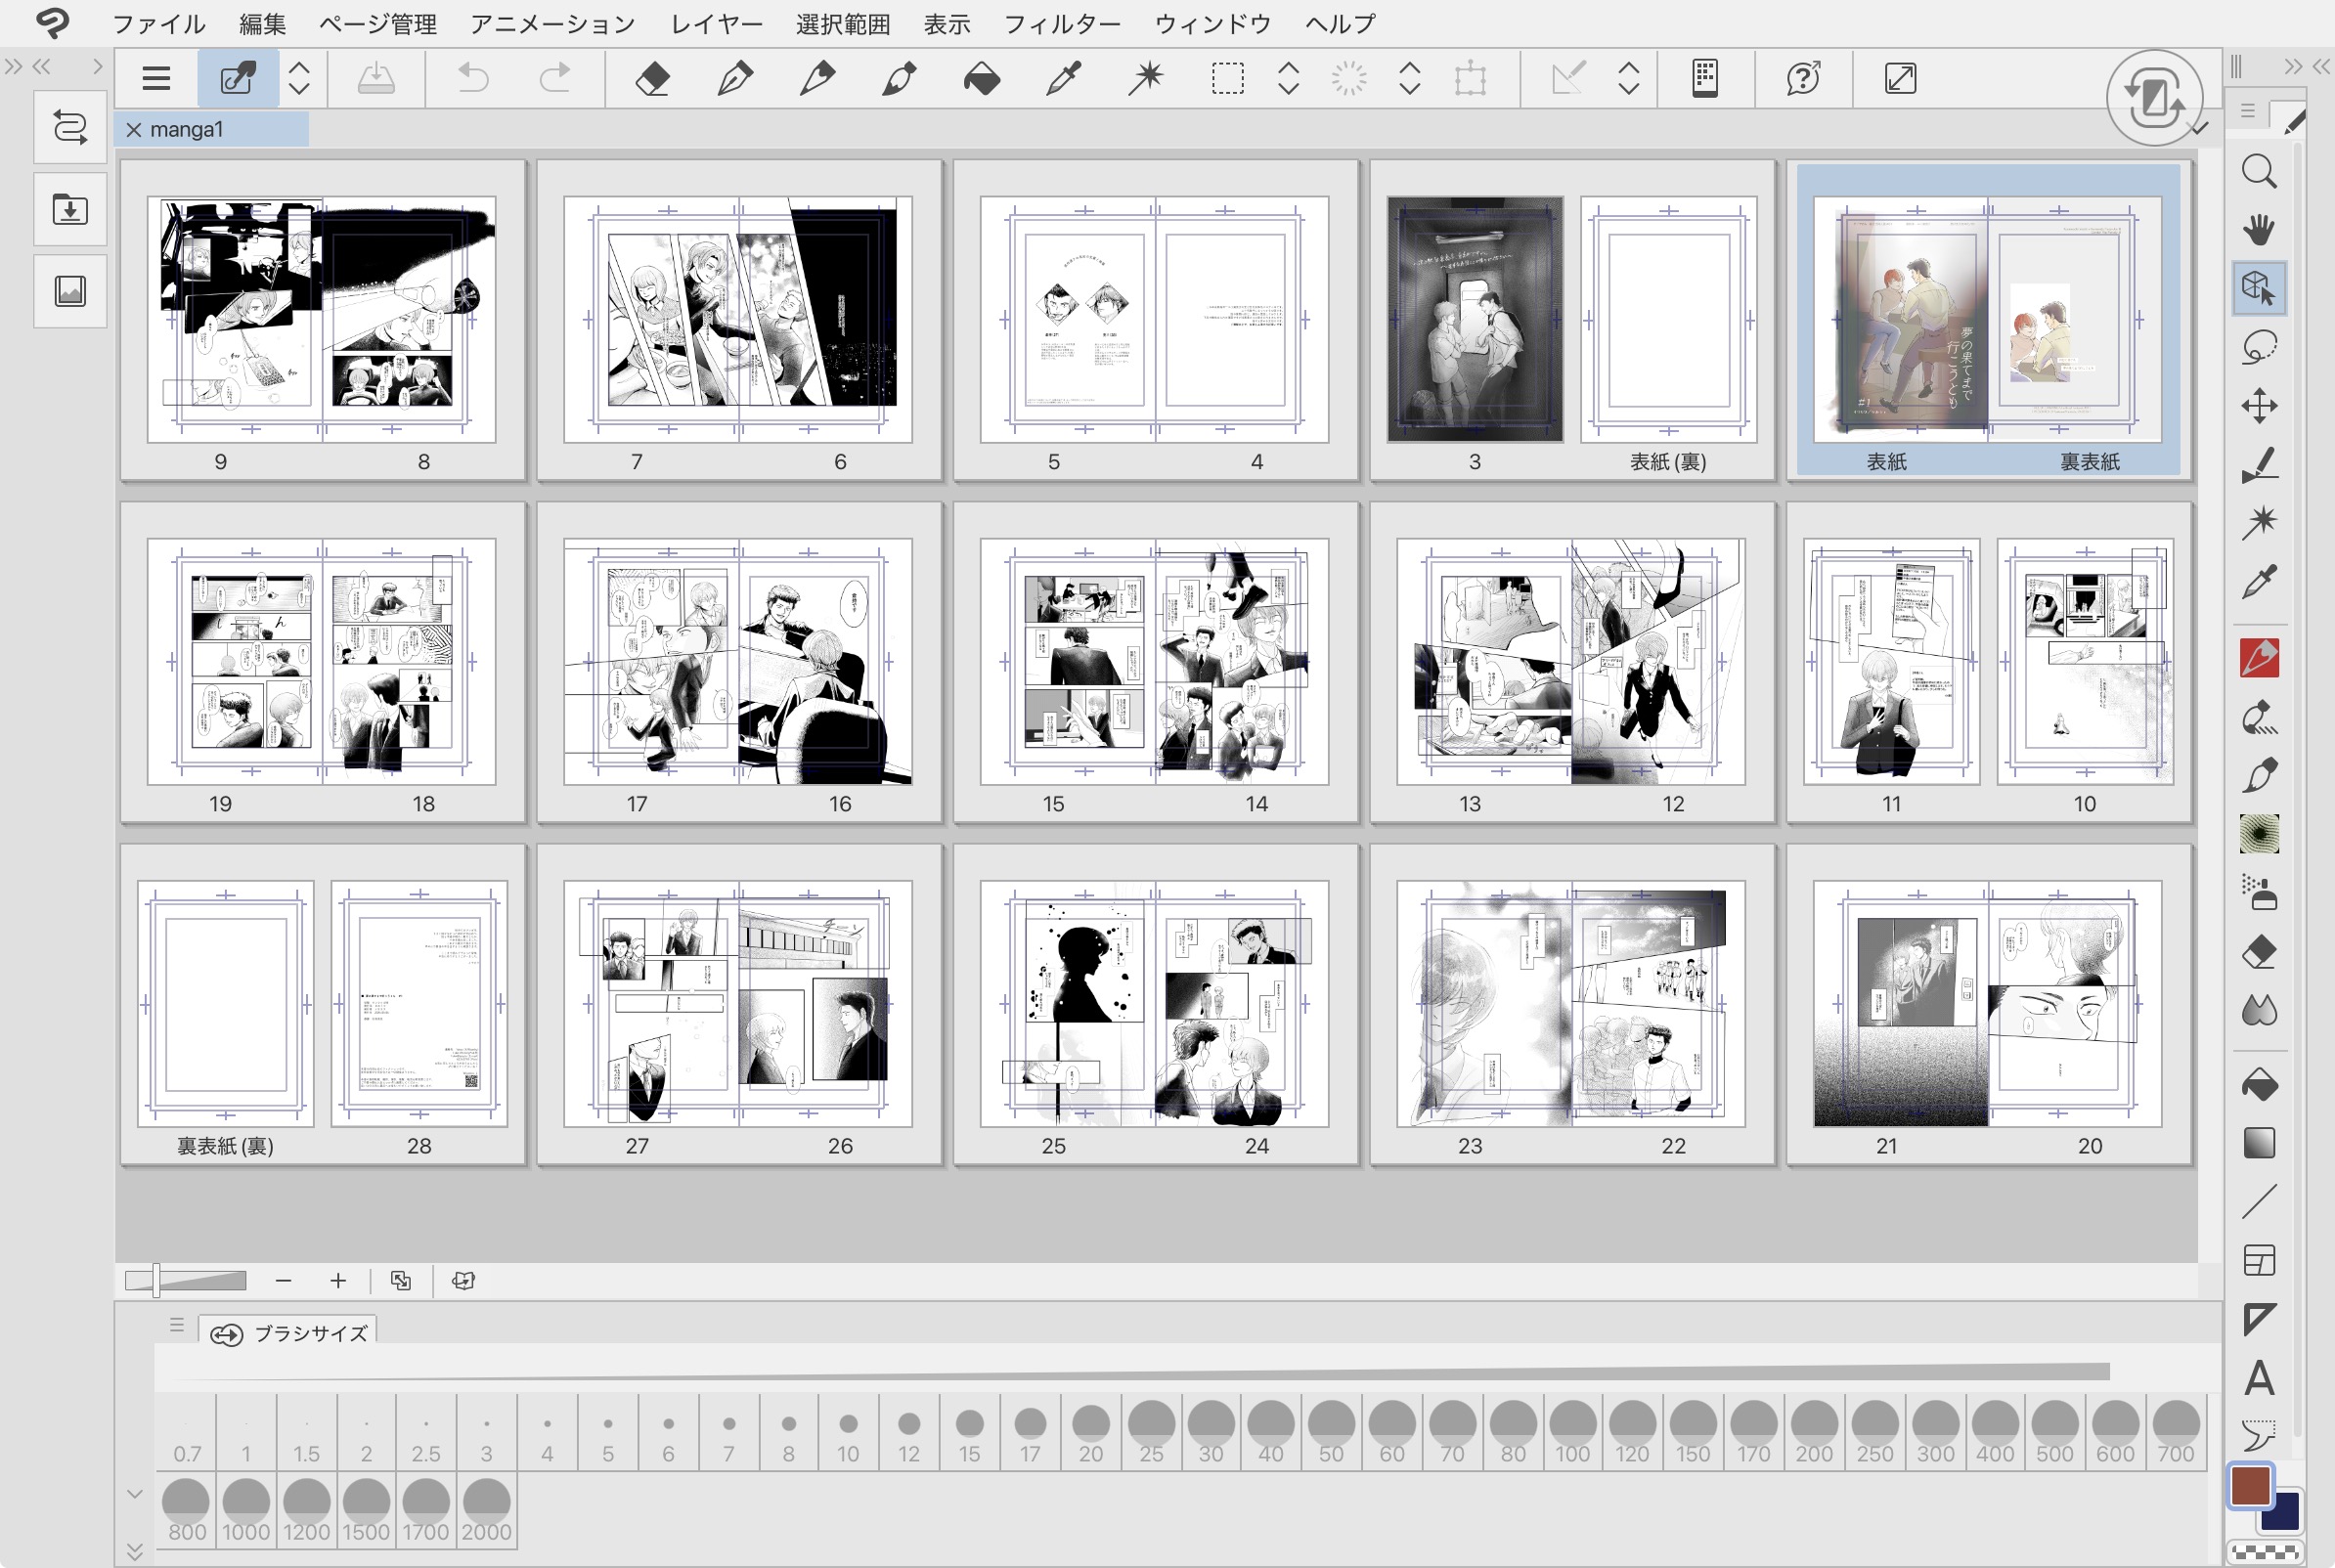This screenshot has height=1568, width=2335.
Task: Select the Eraser icon in the command bar
Action: coord(653,78)
